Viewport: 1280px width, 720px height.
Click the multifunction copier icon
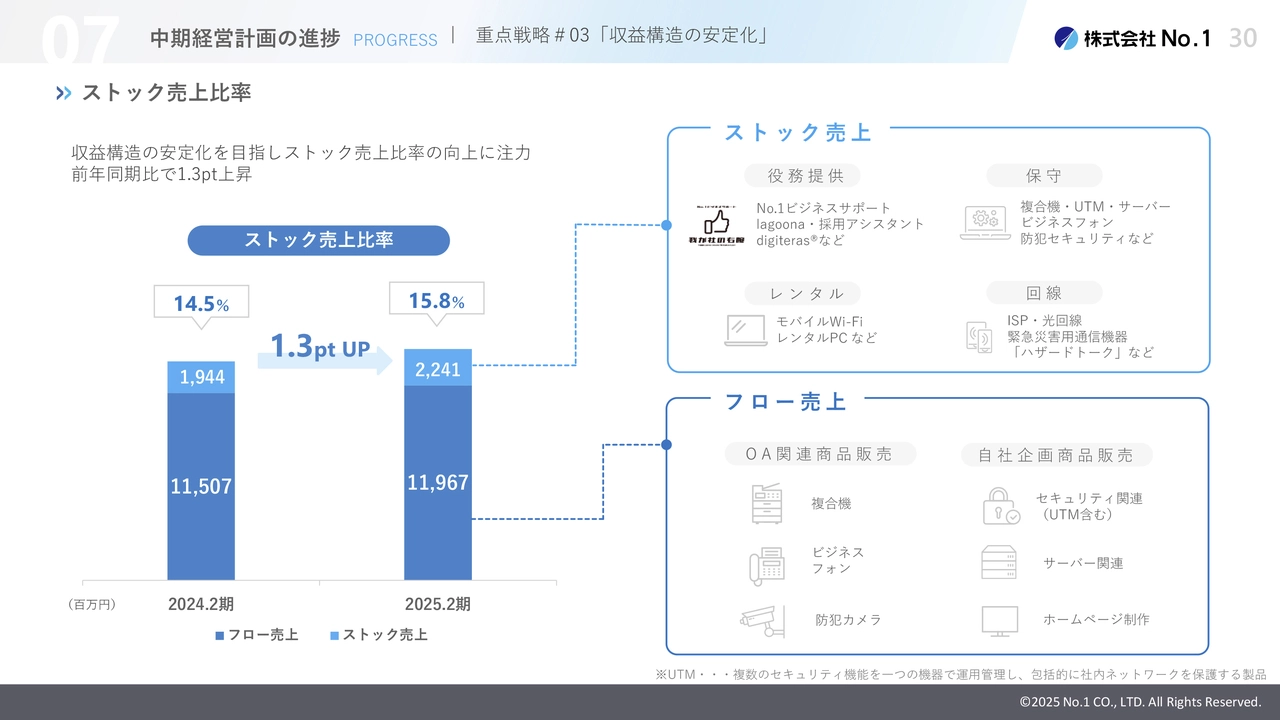point(769,503)
